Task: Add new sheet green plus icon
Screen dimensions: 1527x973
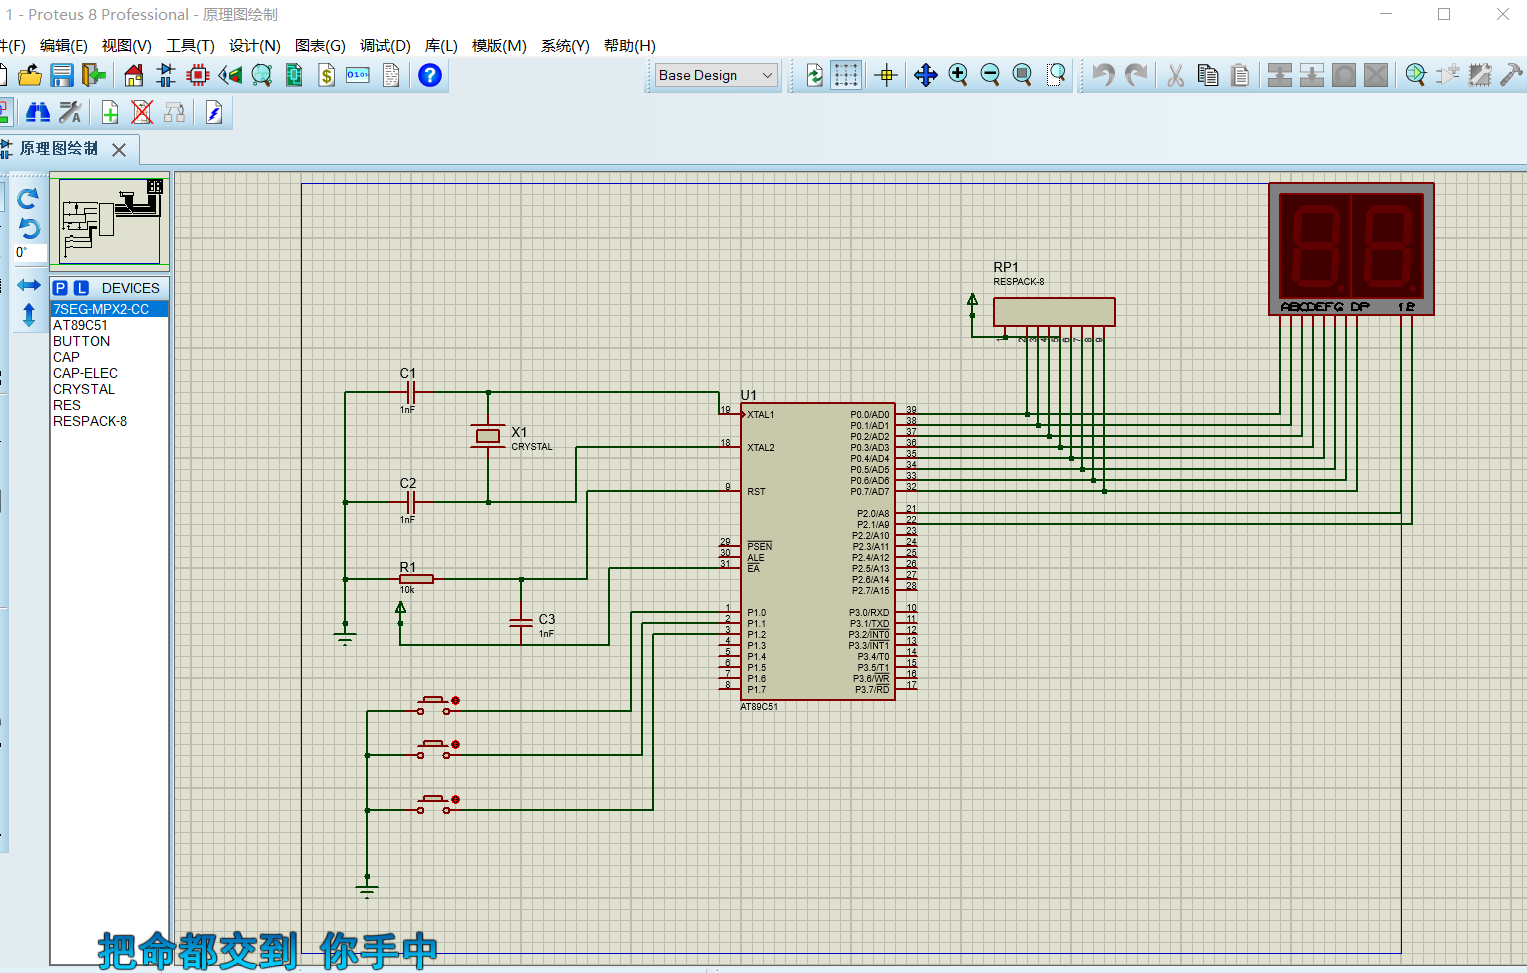Action: (110, 113)
